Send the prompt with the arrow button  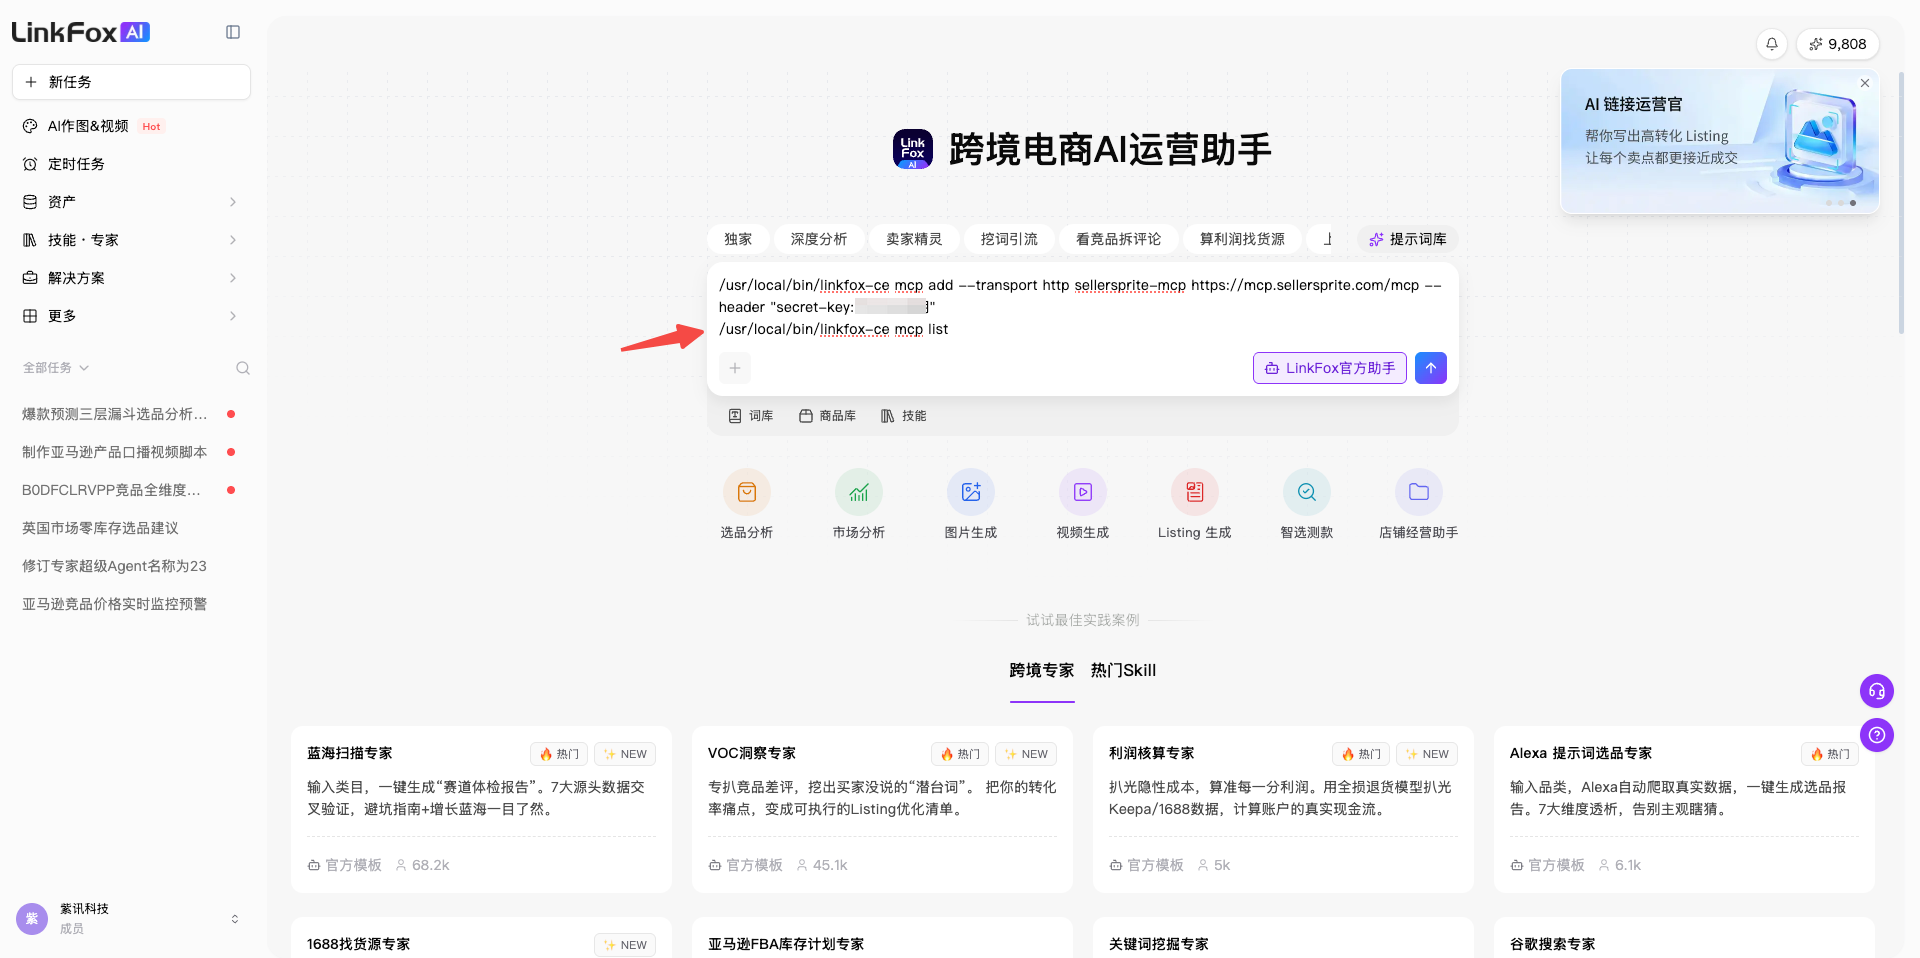point(1431,368)
